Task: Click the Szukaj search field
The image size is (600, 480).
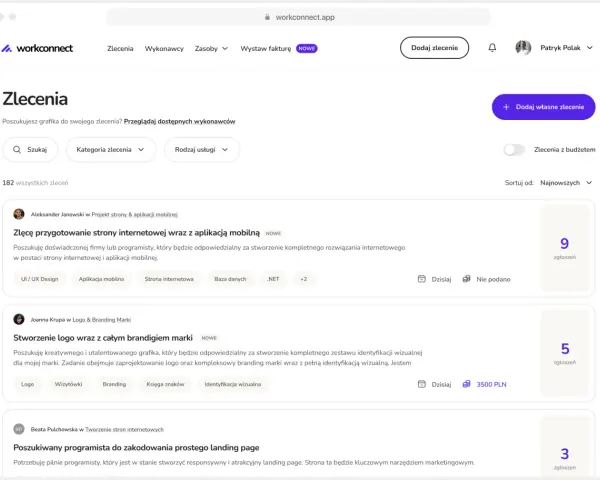Action: point(30,150)
